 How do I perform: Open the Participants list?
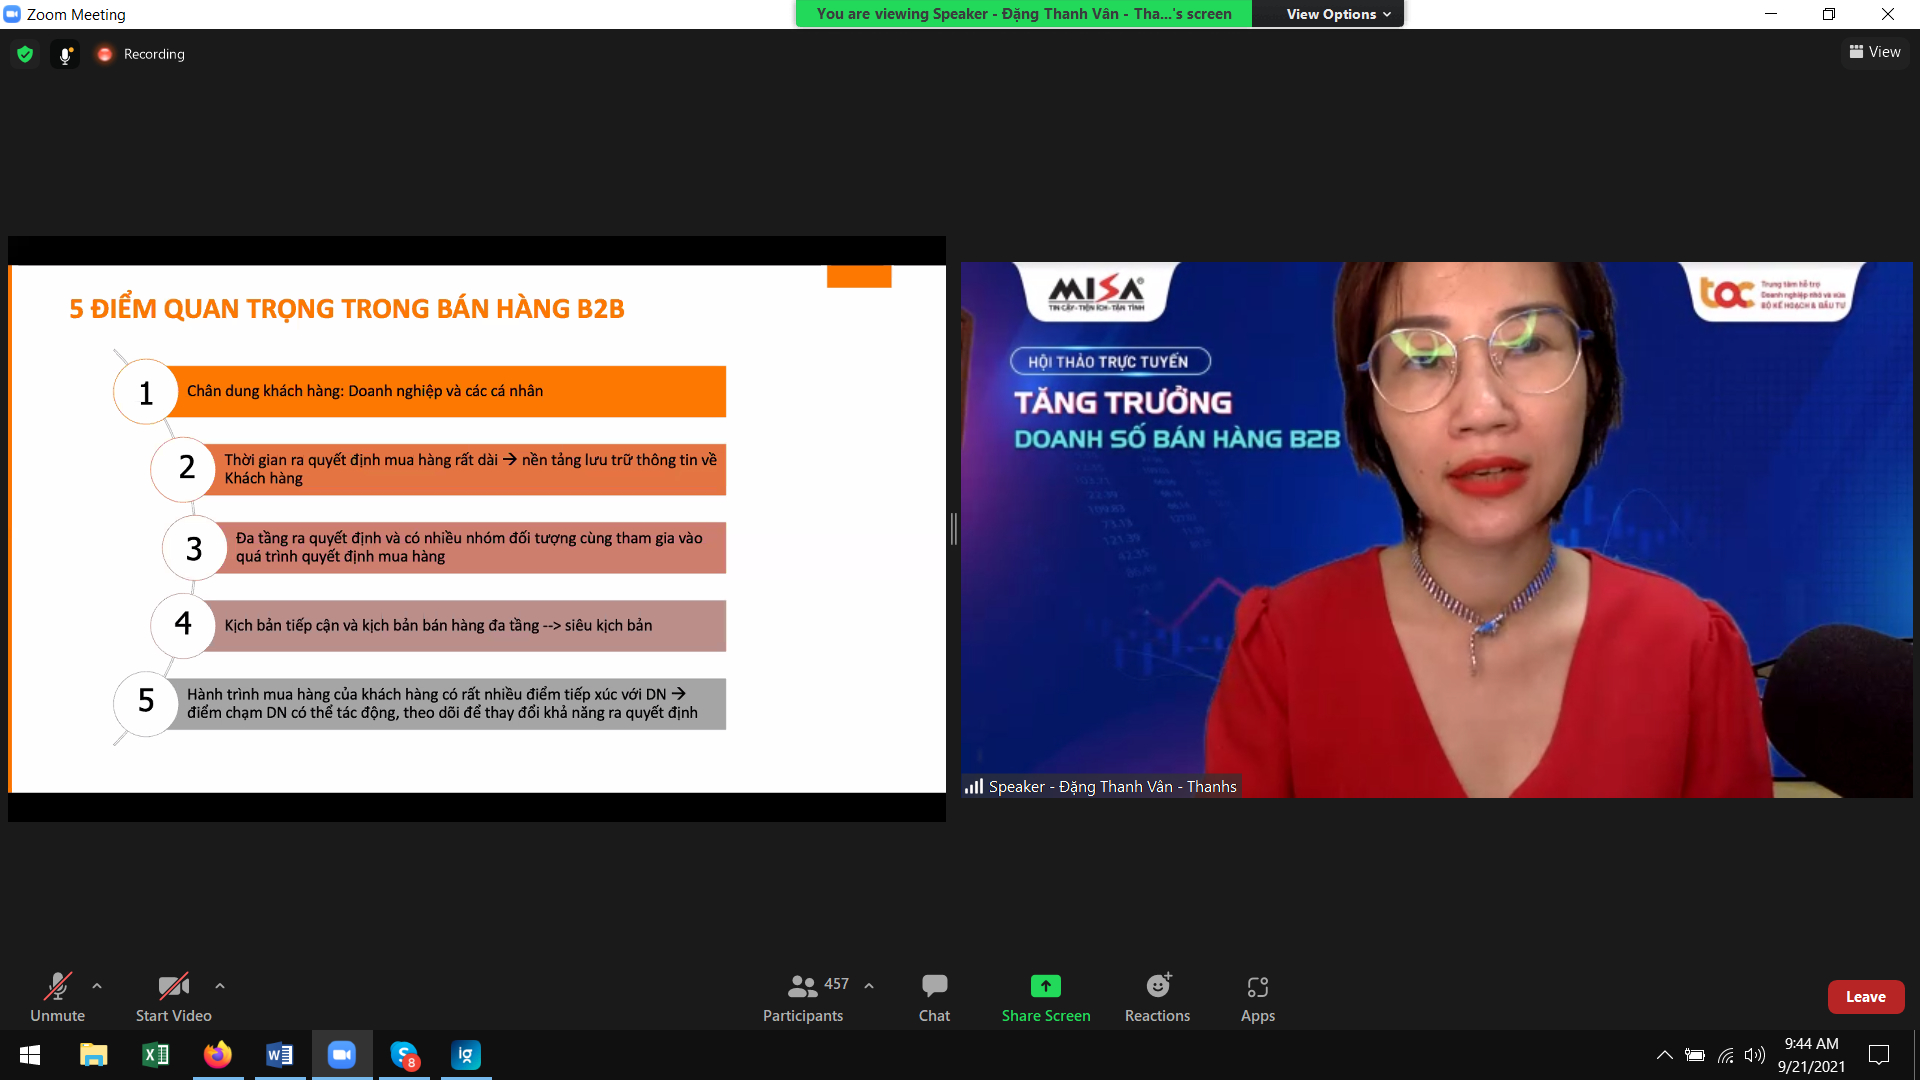pyautogui.click(x=802, y=997)
